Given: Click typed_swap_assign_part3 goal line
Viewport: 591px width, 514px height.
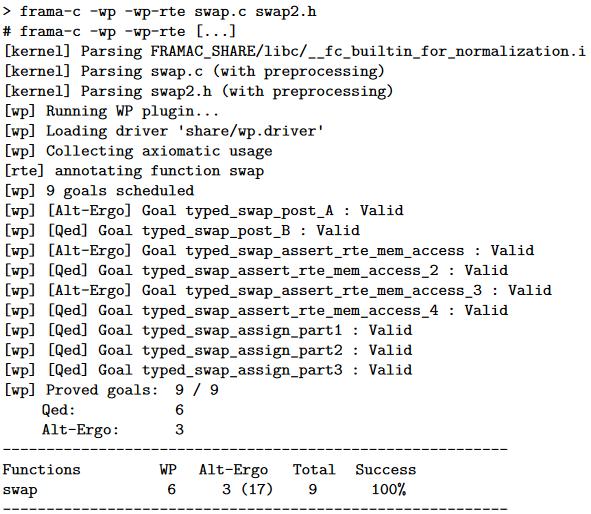Looking at the screenshot, I should point(208,370).
